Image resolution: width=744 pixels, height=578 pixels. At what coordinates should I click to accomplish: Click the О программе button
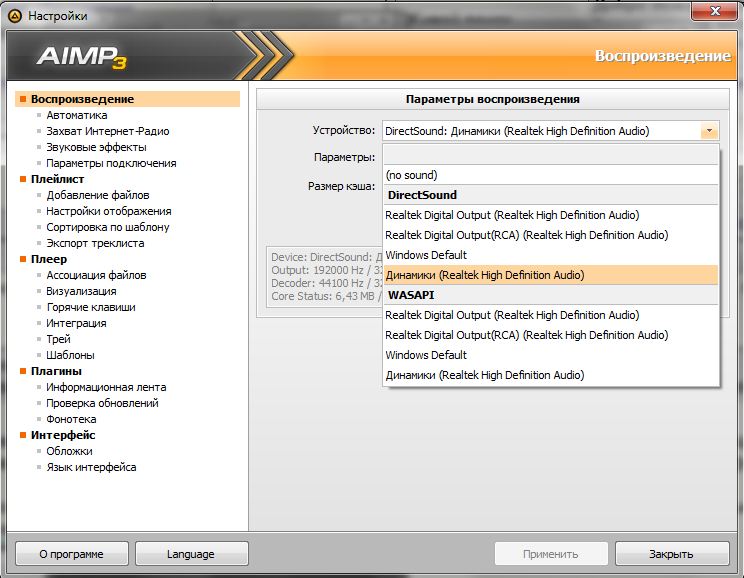tap(72, 554)
